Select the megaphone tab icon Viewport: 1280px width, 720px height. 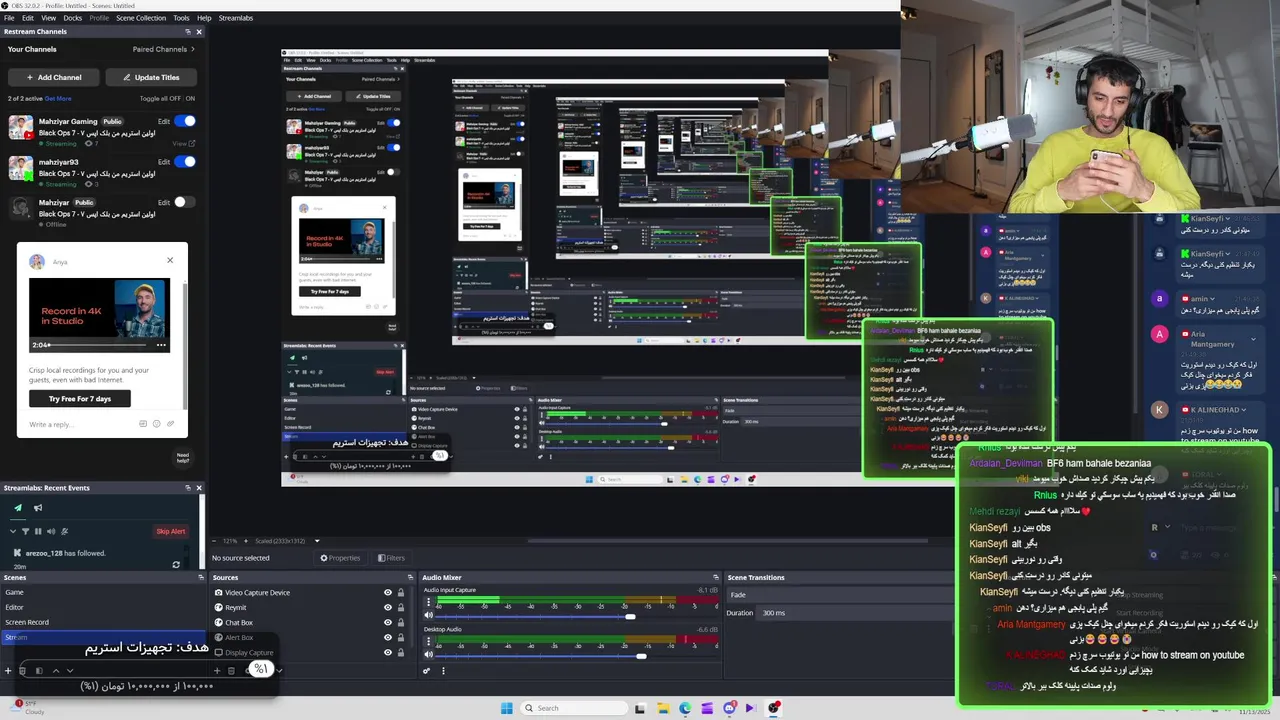tap(39, 508)
